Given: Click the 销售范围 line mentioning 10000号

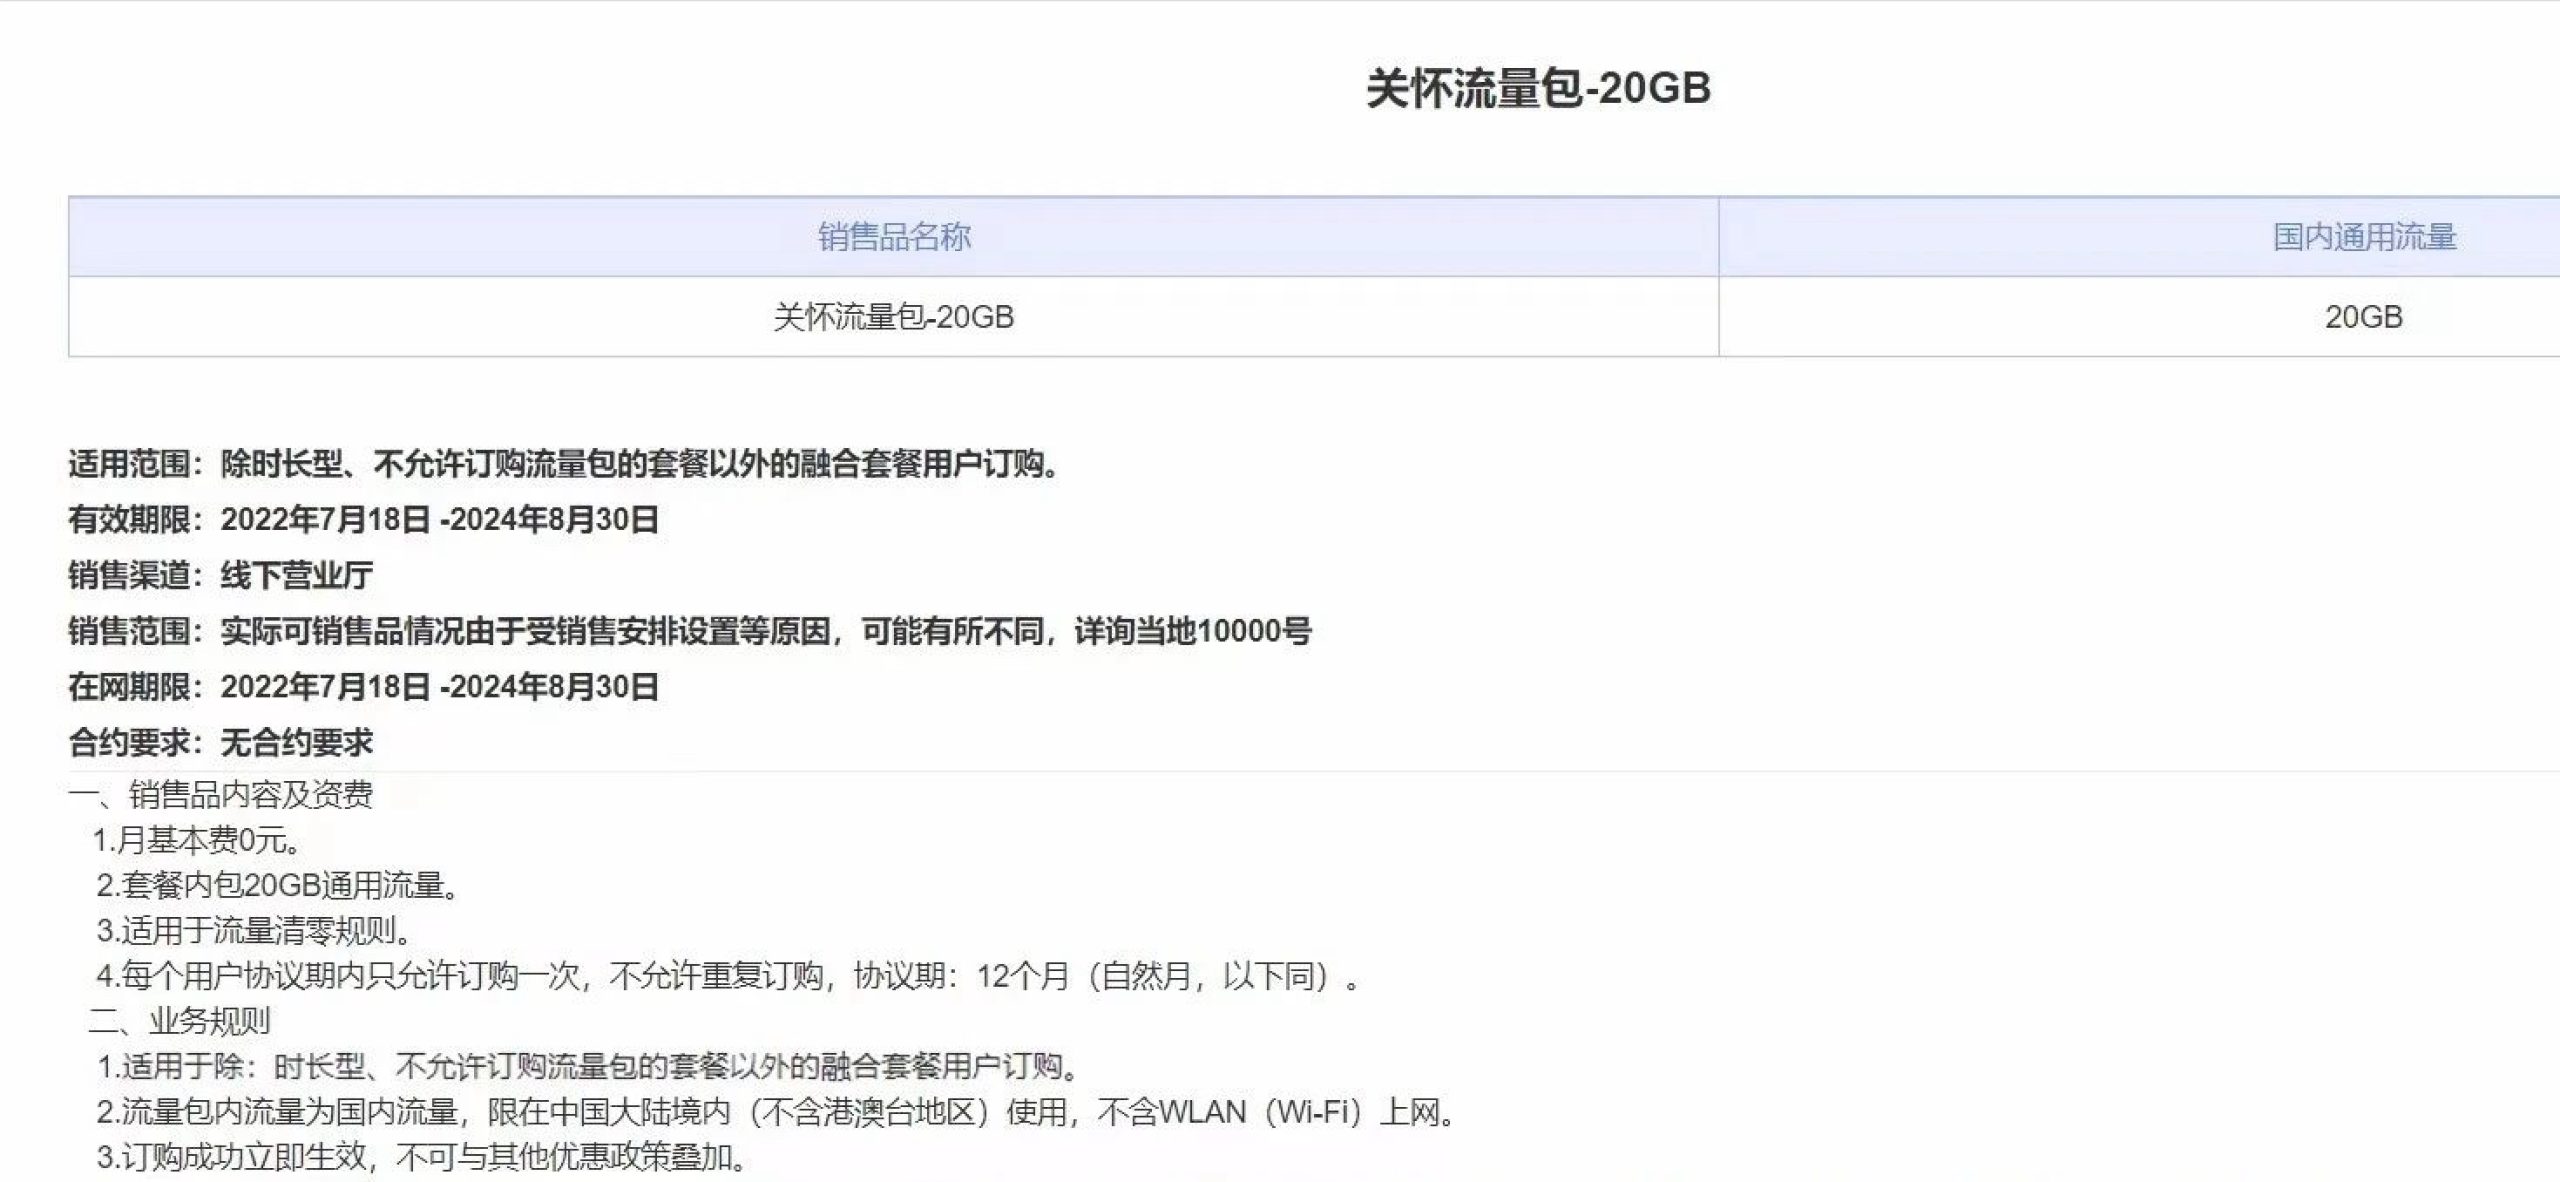Looking at the screenshot, I should [690, 631].
